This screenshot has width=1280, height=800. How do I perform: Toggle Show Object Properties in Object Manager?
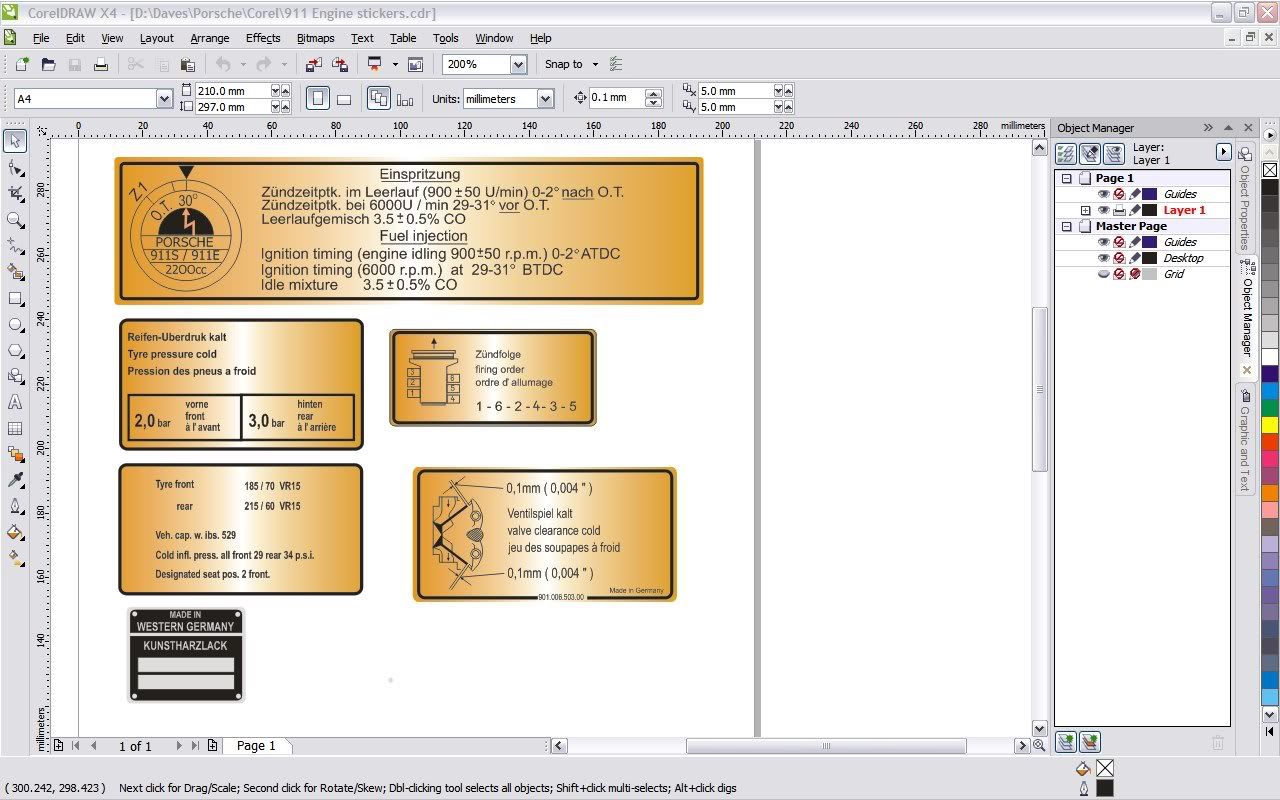[x=1066, y=153]
